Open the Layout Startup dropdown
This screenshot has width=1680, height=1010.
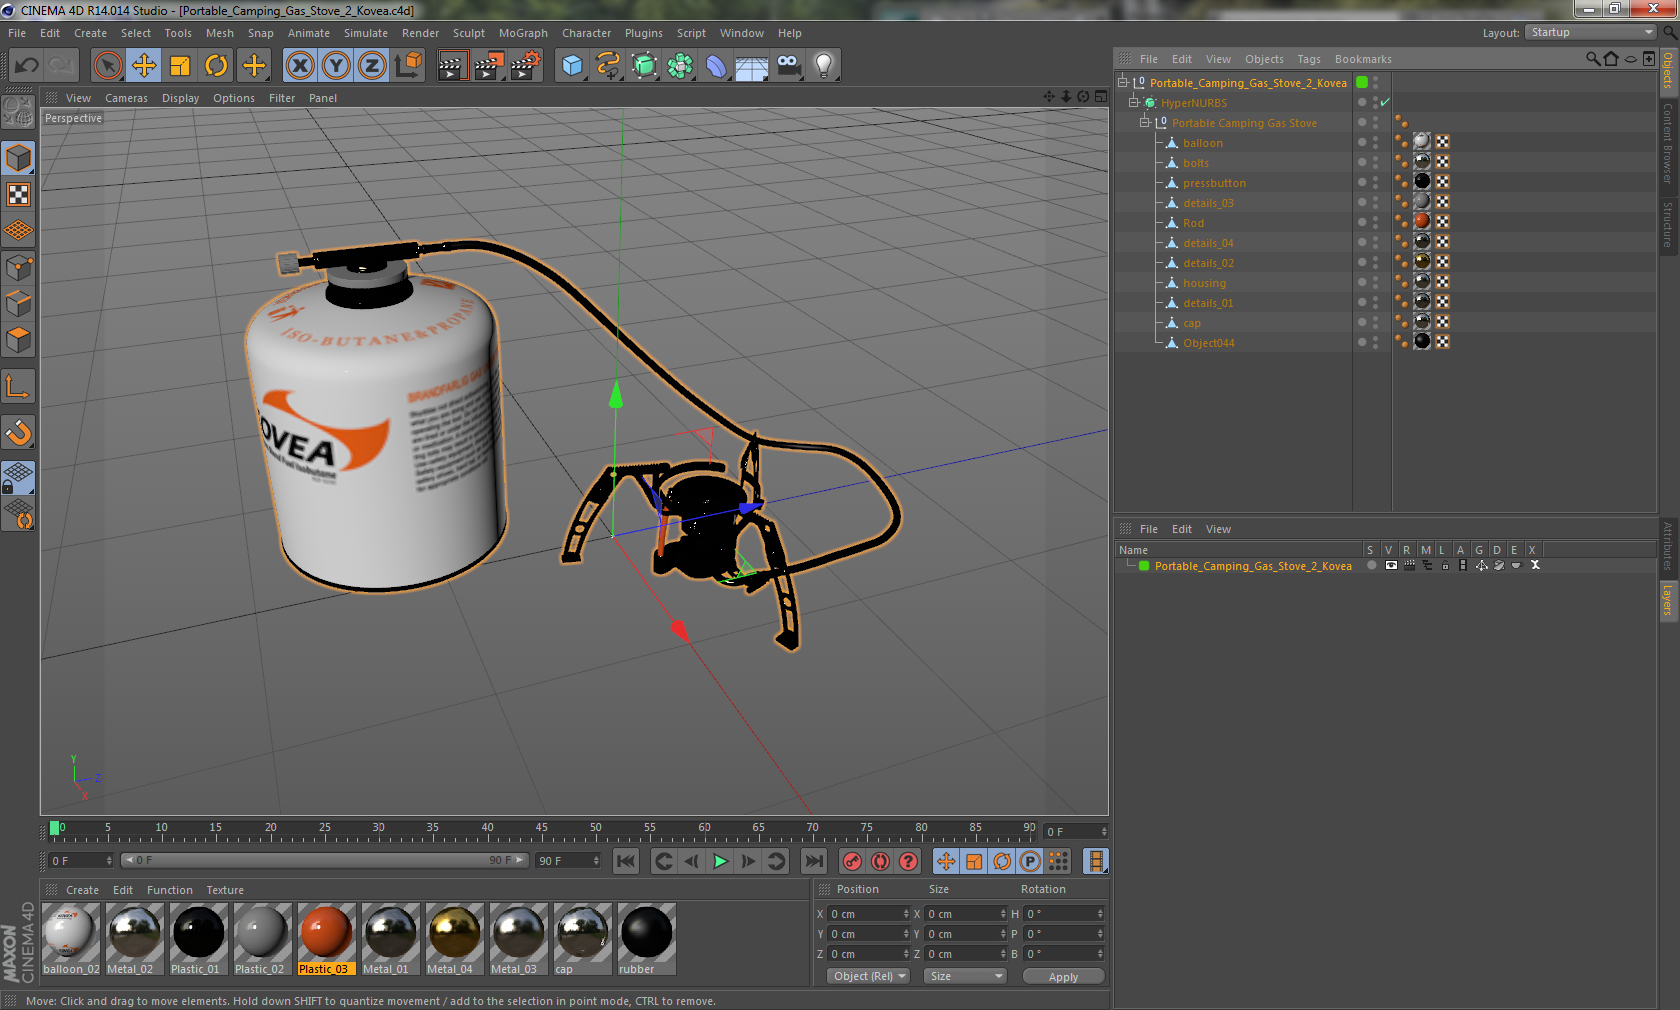click(1590, 32)
